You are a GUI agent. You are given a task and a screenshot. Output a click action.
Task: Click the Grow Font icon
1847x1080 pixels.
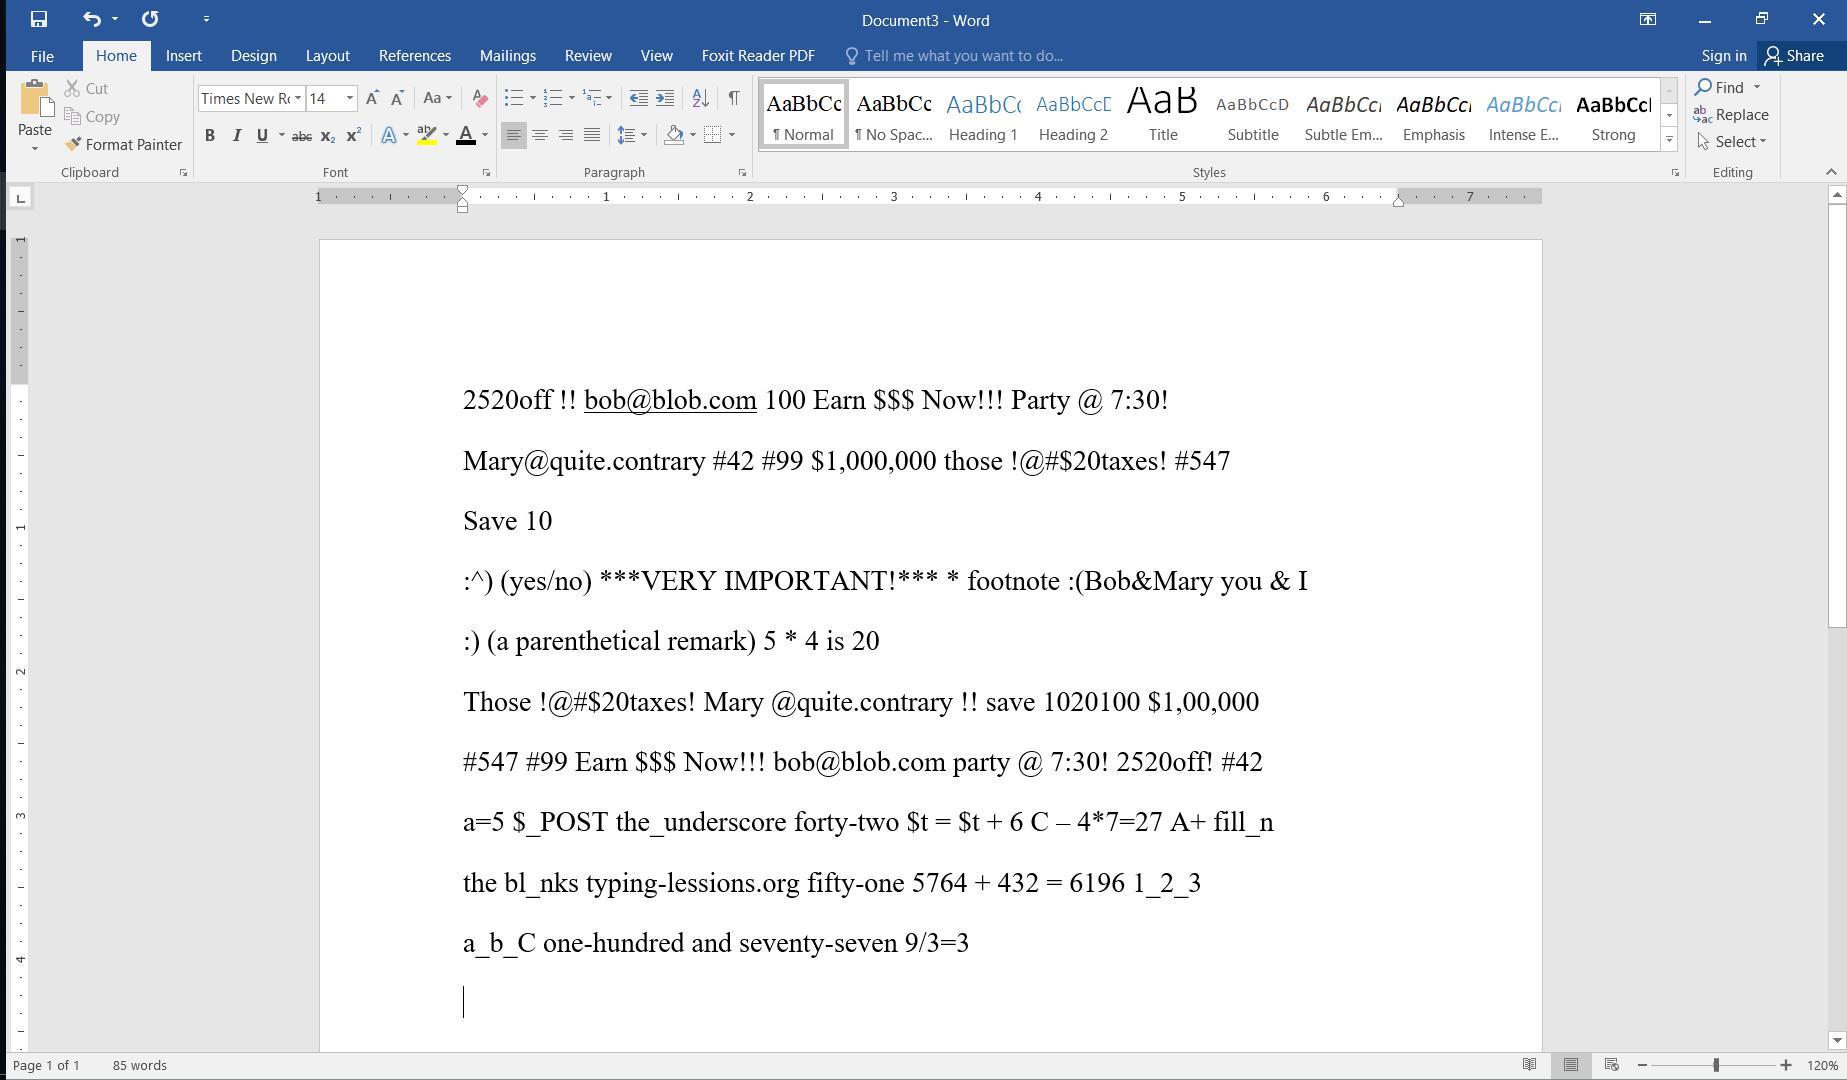[x=372, y=98]
